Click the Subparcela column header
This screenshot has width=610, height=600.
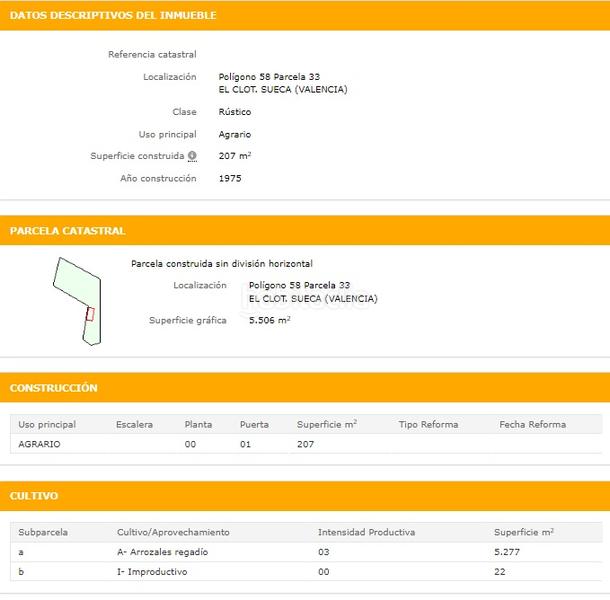(43, 533)
